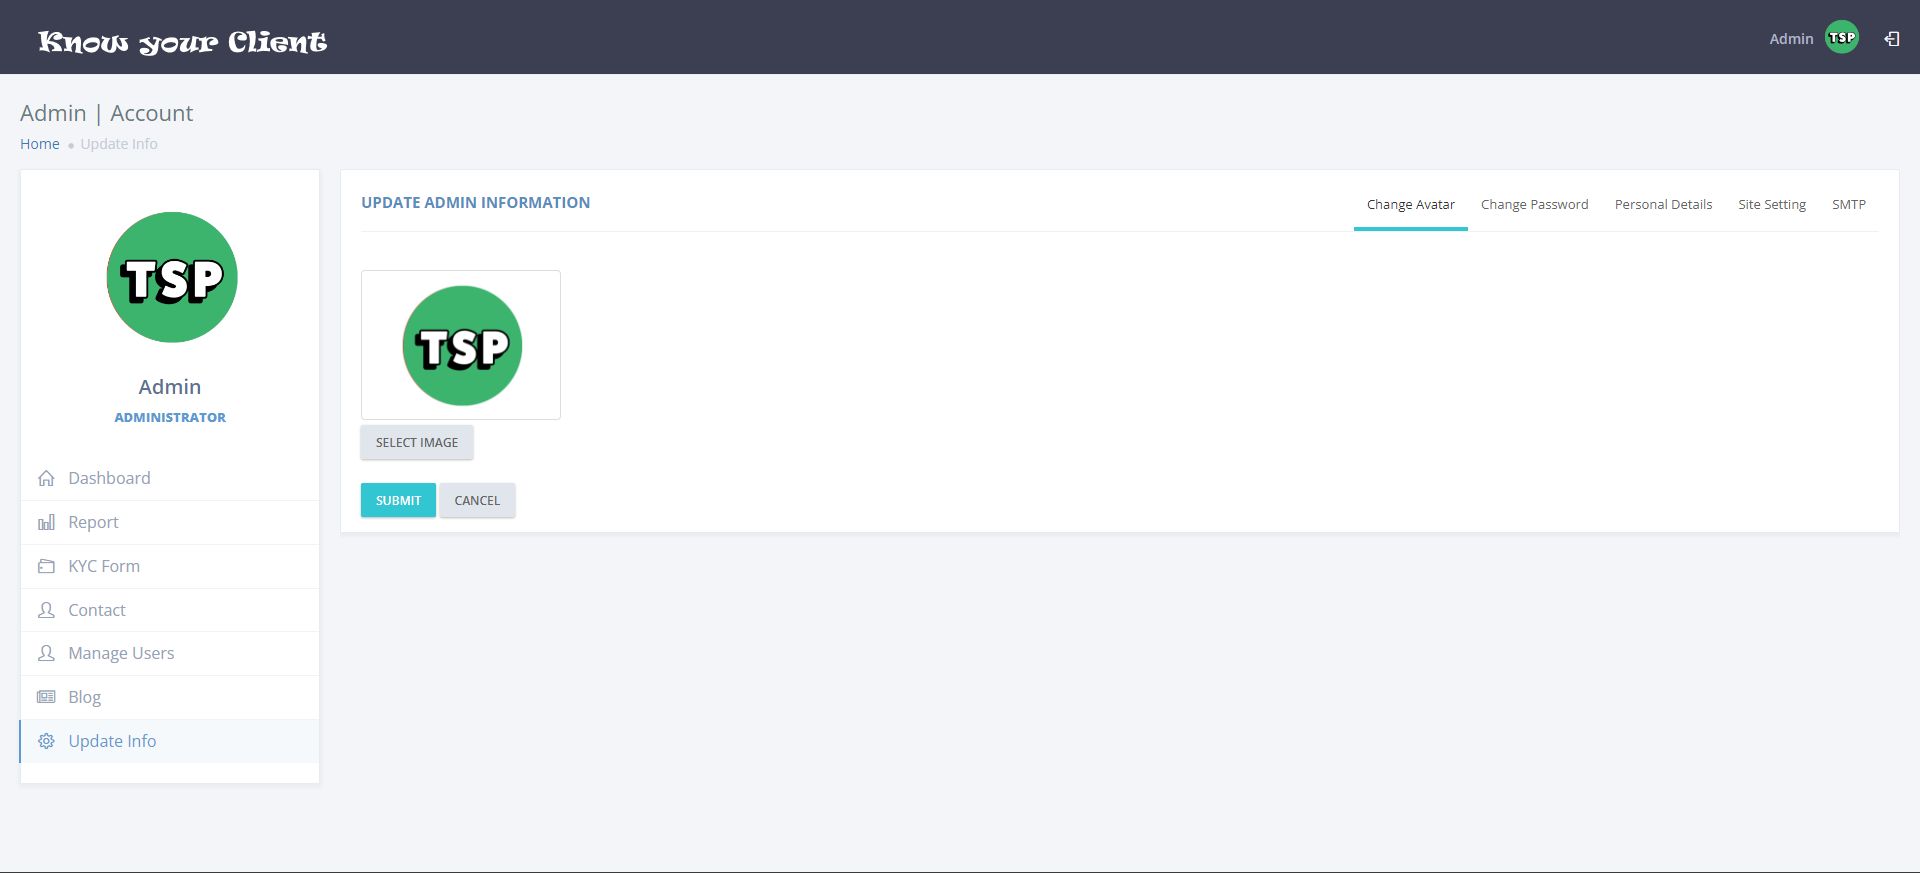Click the Update Info gear icon

coord(46,741)
